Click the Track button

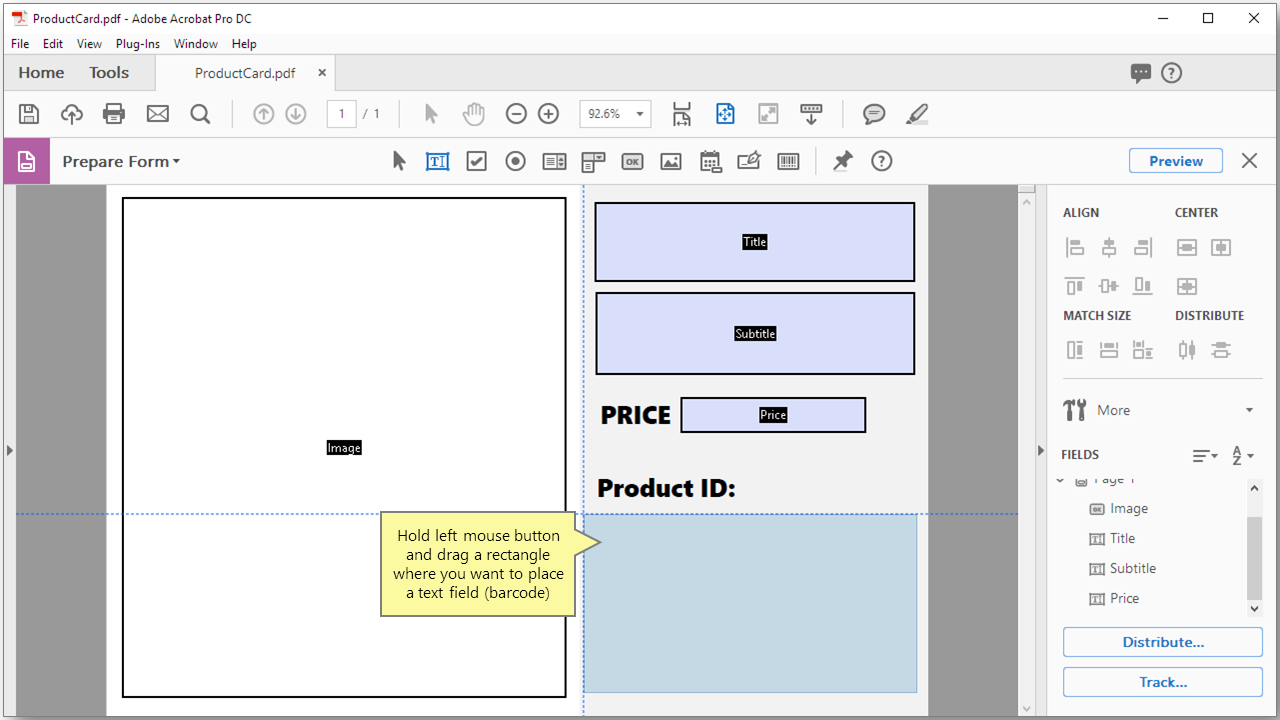coord(1162,681)
